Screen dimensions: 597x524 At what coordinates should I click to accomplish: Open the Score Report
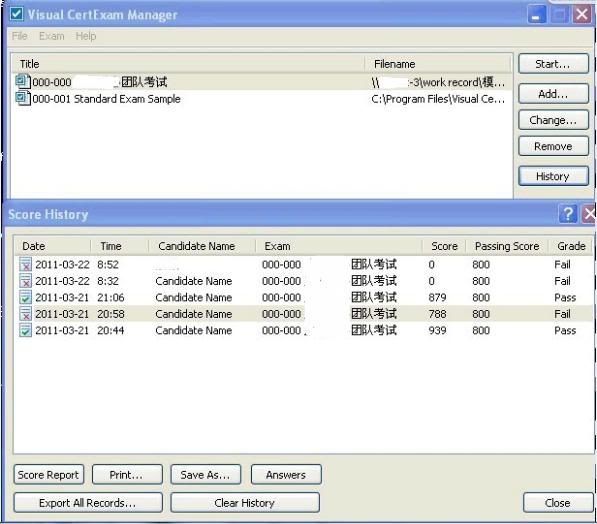[49, 475]
